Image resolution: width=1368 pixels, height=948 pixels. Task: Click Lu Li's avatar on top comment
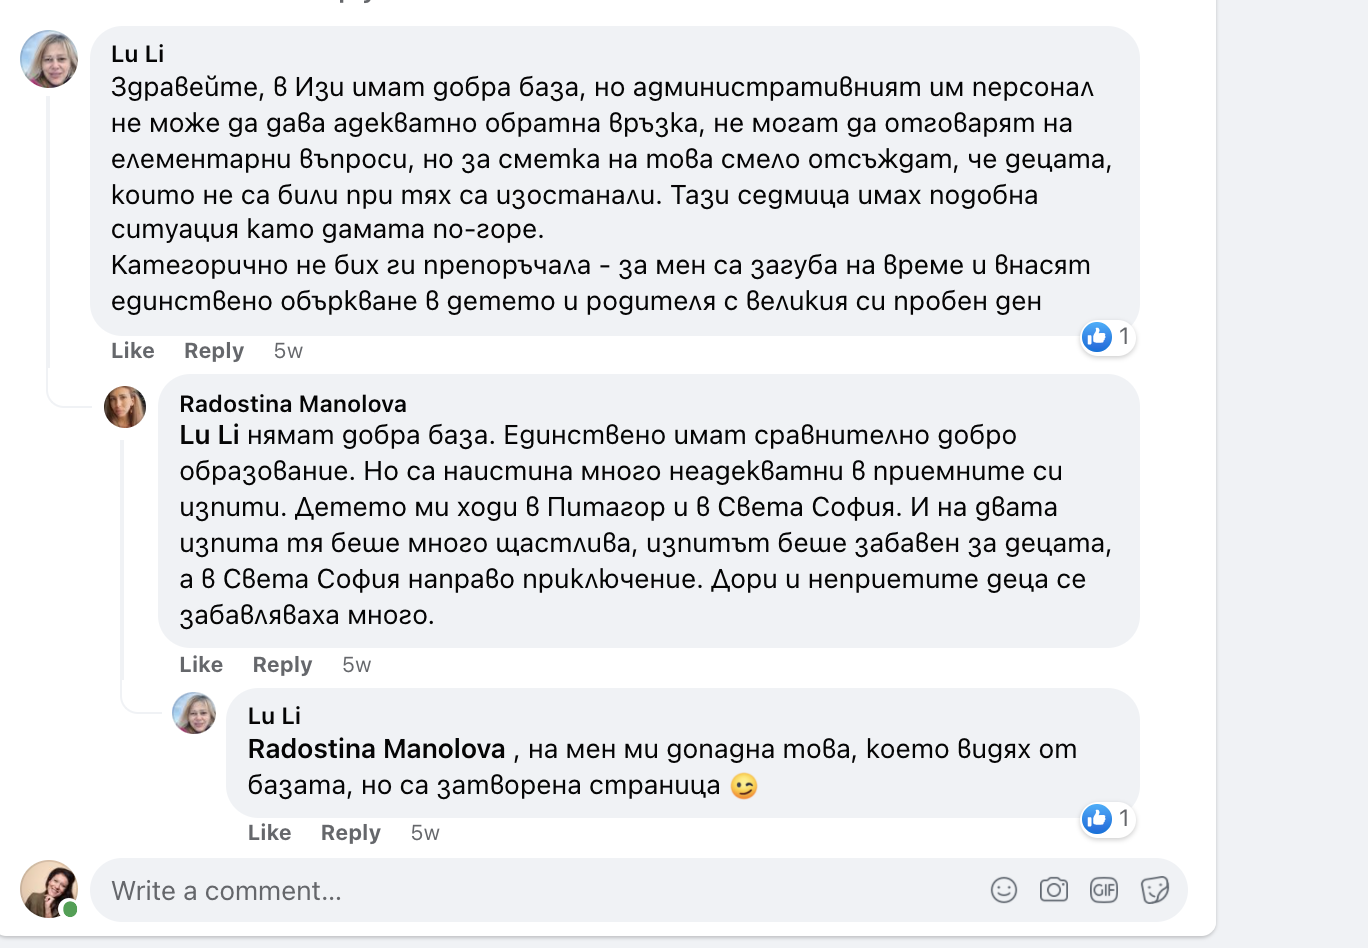pyautogui.click(x=49, y=59)
